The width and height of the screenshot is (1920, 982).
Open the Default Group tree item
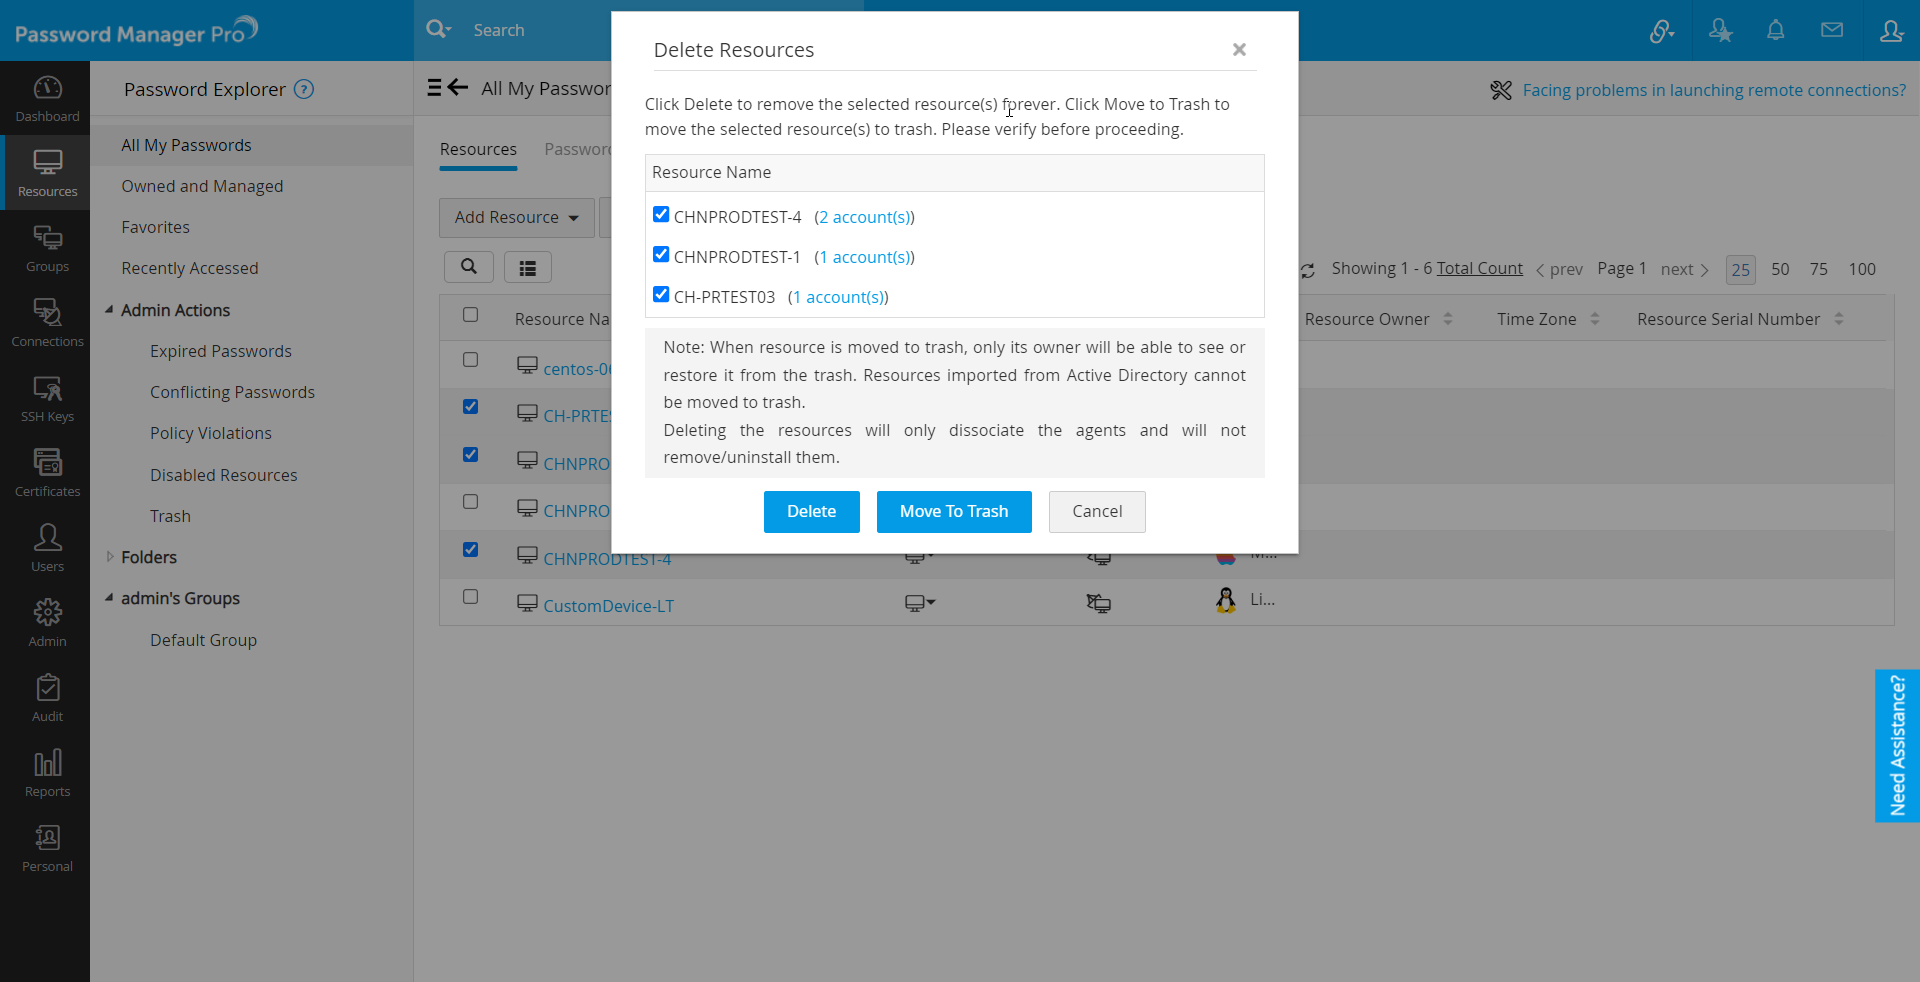pyautogui.click(x=203, y=640)
